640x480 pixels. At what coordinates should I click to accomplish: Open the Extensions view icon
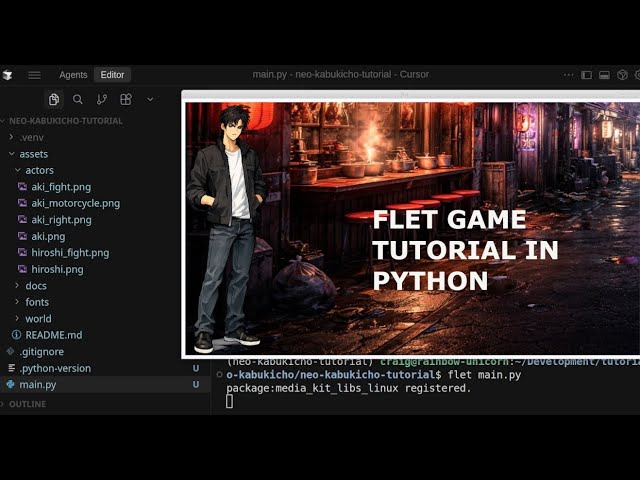tap(126, 99)
